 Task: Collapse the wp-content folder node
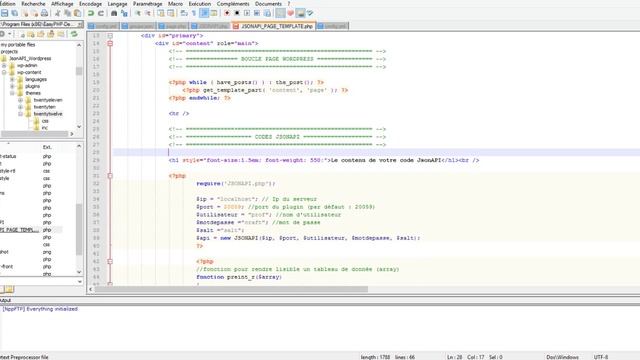click(x=4, y=72)
